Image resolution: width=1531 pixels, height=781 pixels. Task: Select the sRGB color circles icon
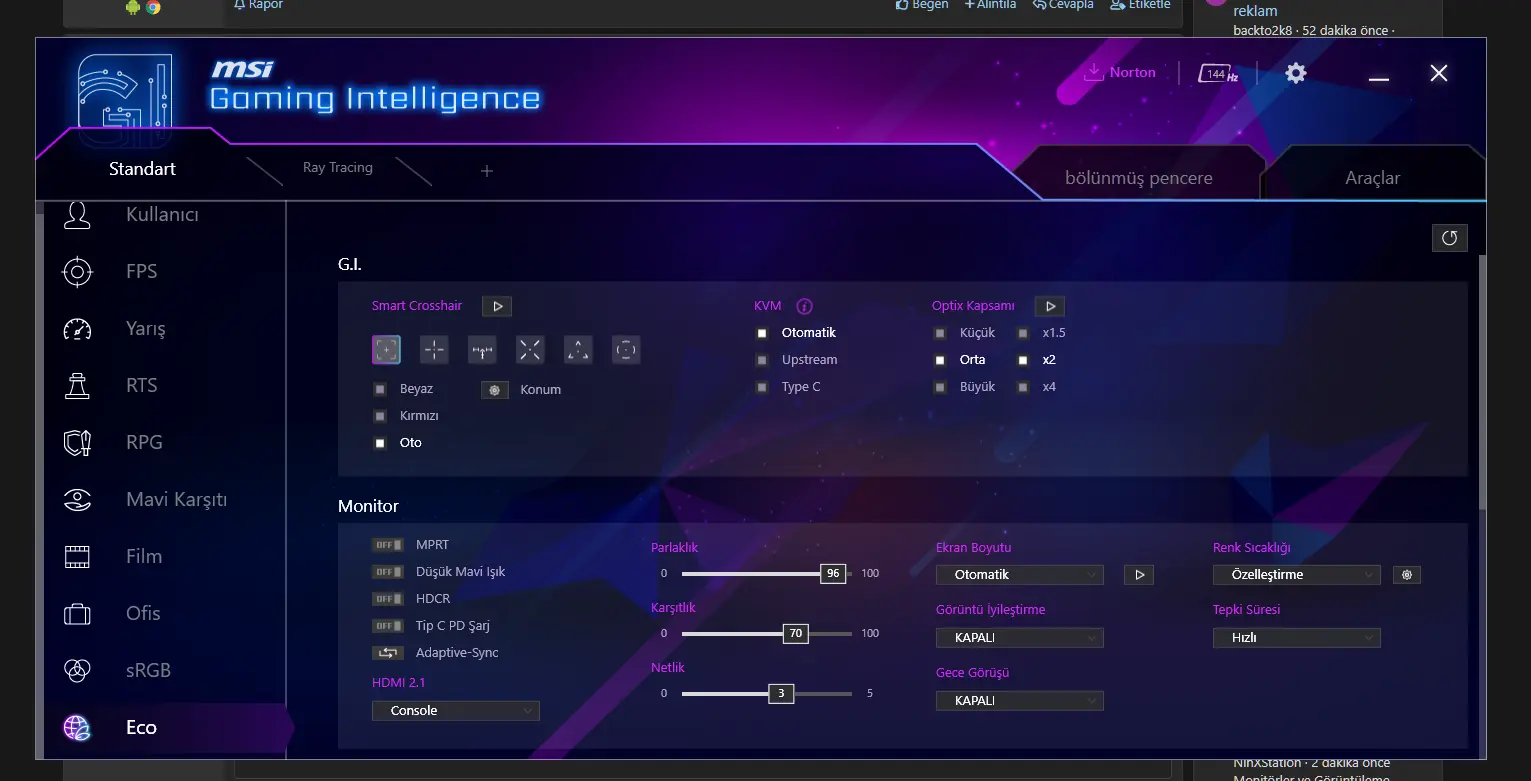(77, 670)
